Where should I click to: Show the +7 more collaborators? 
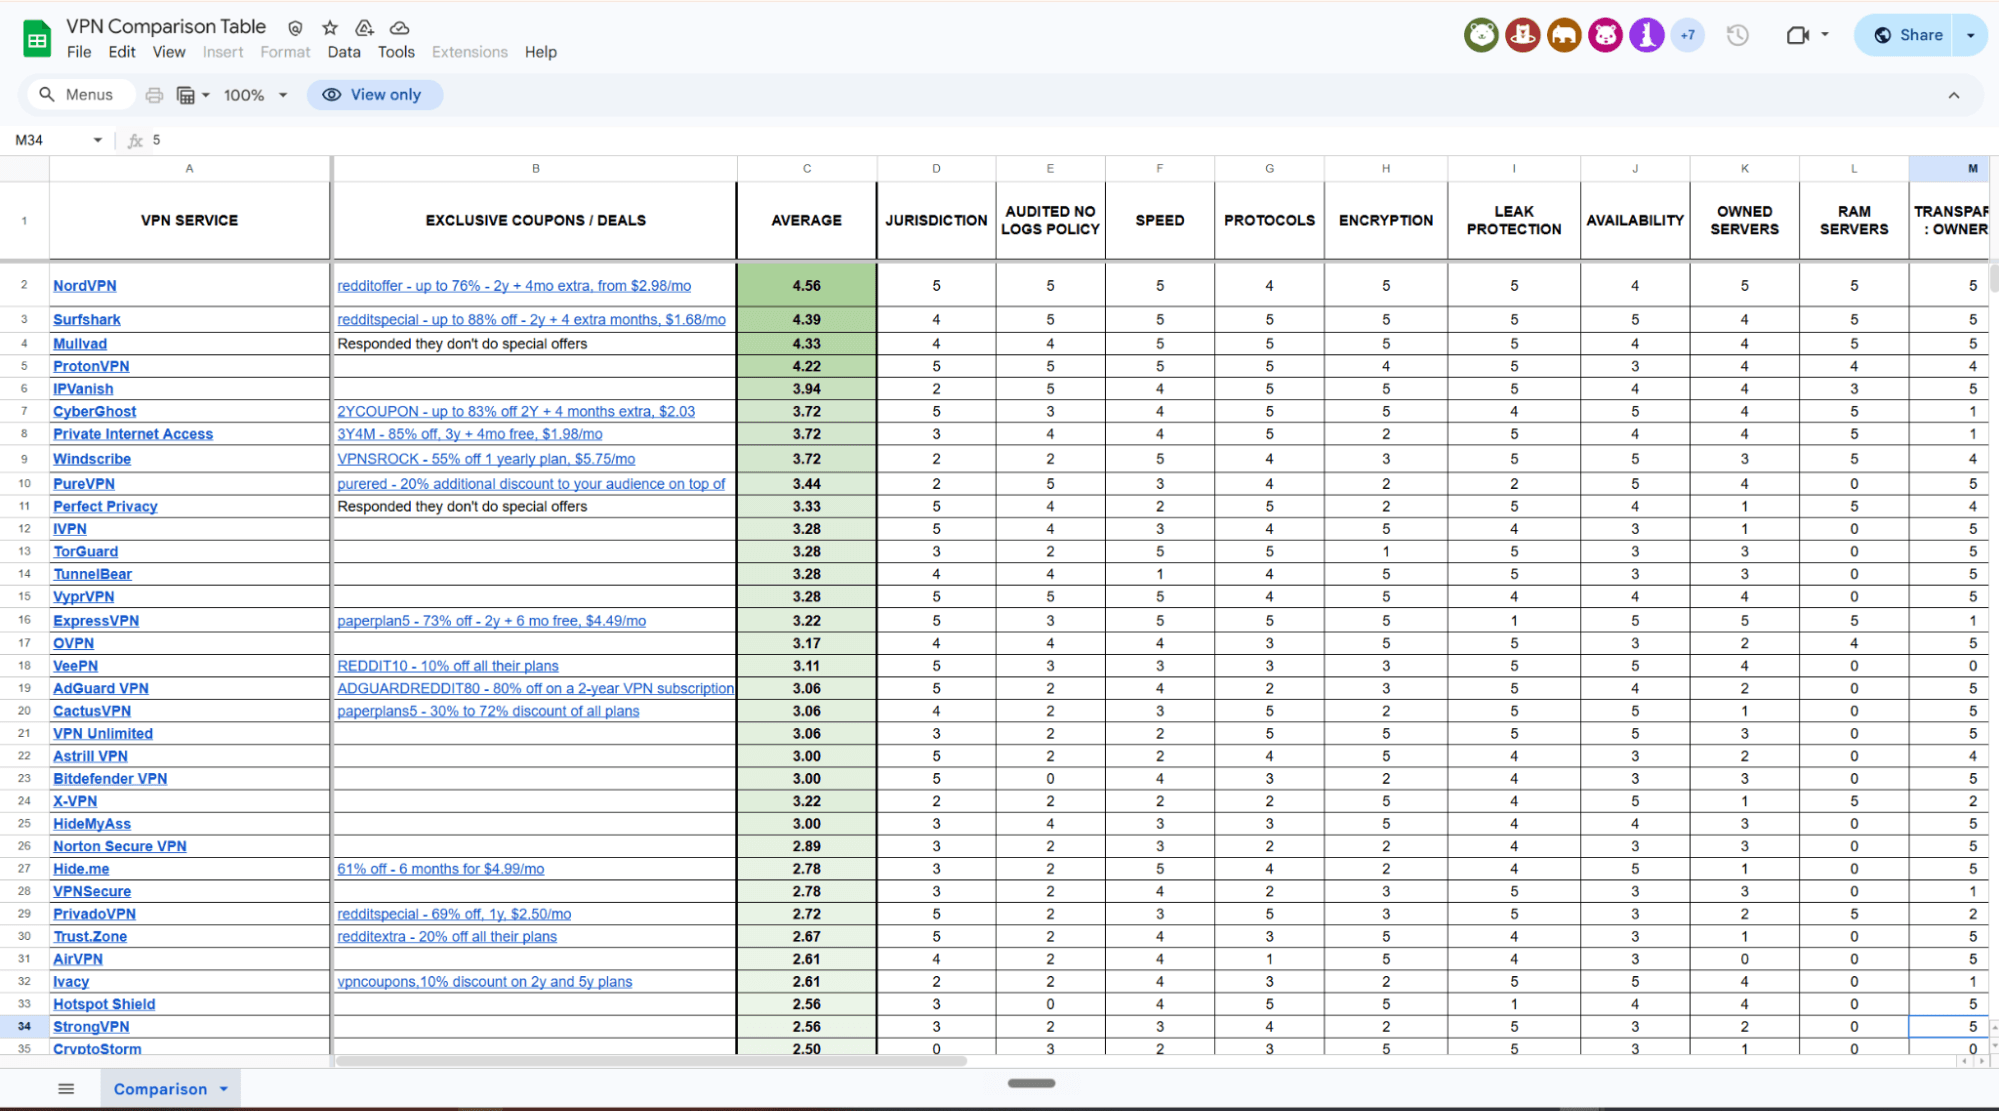click(x=1688, y=35)
